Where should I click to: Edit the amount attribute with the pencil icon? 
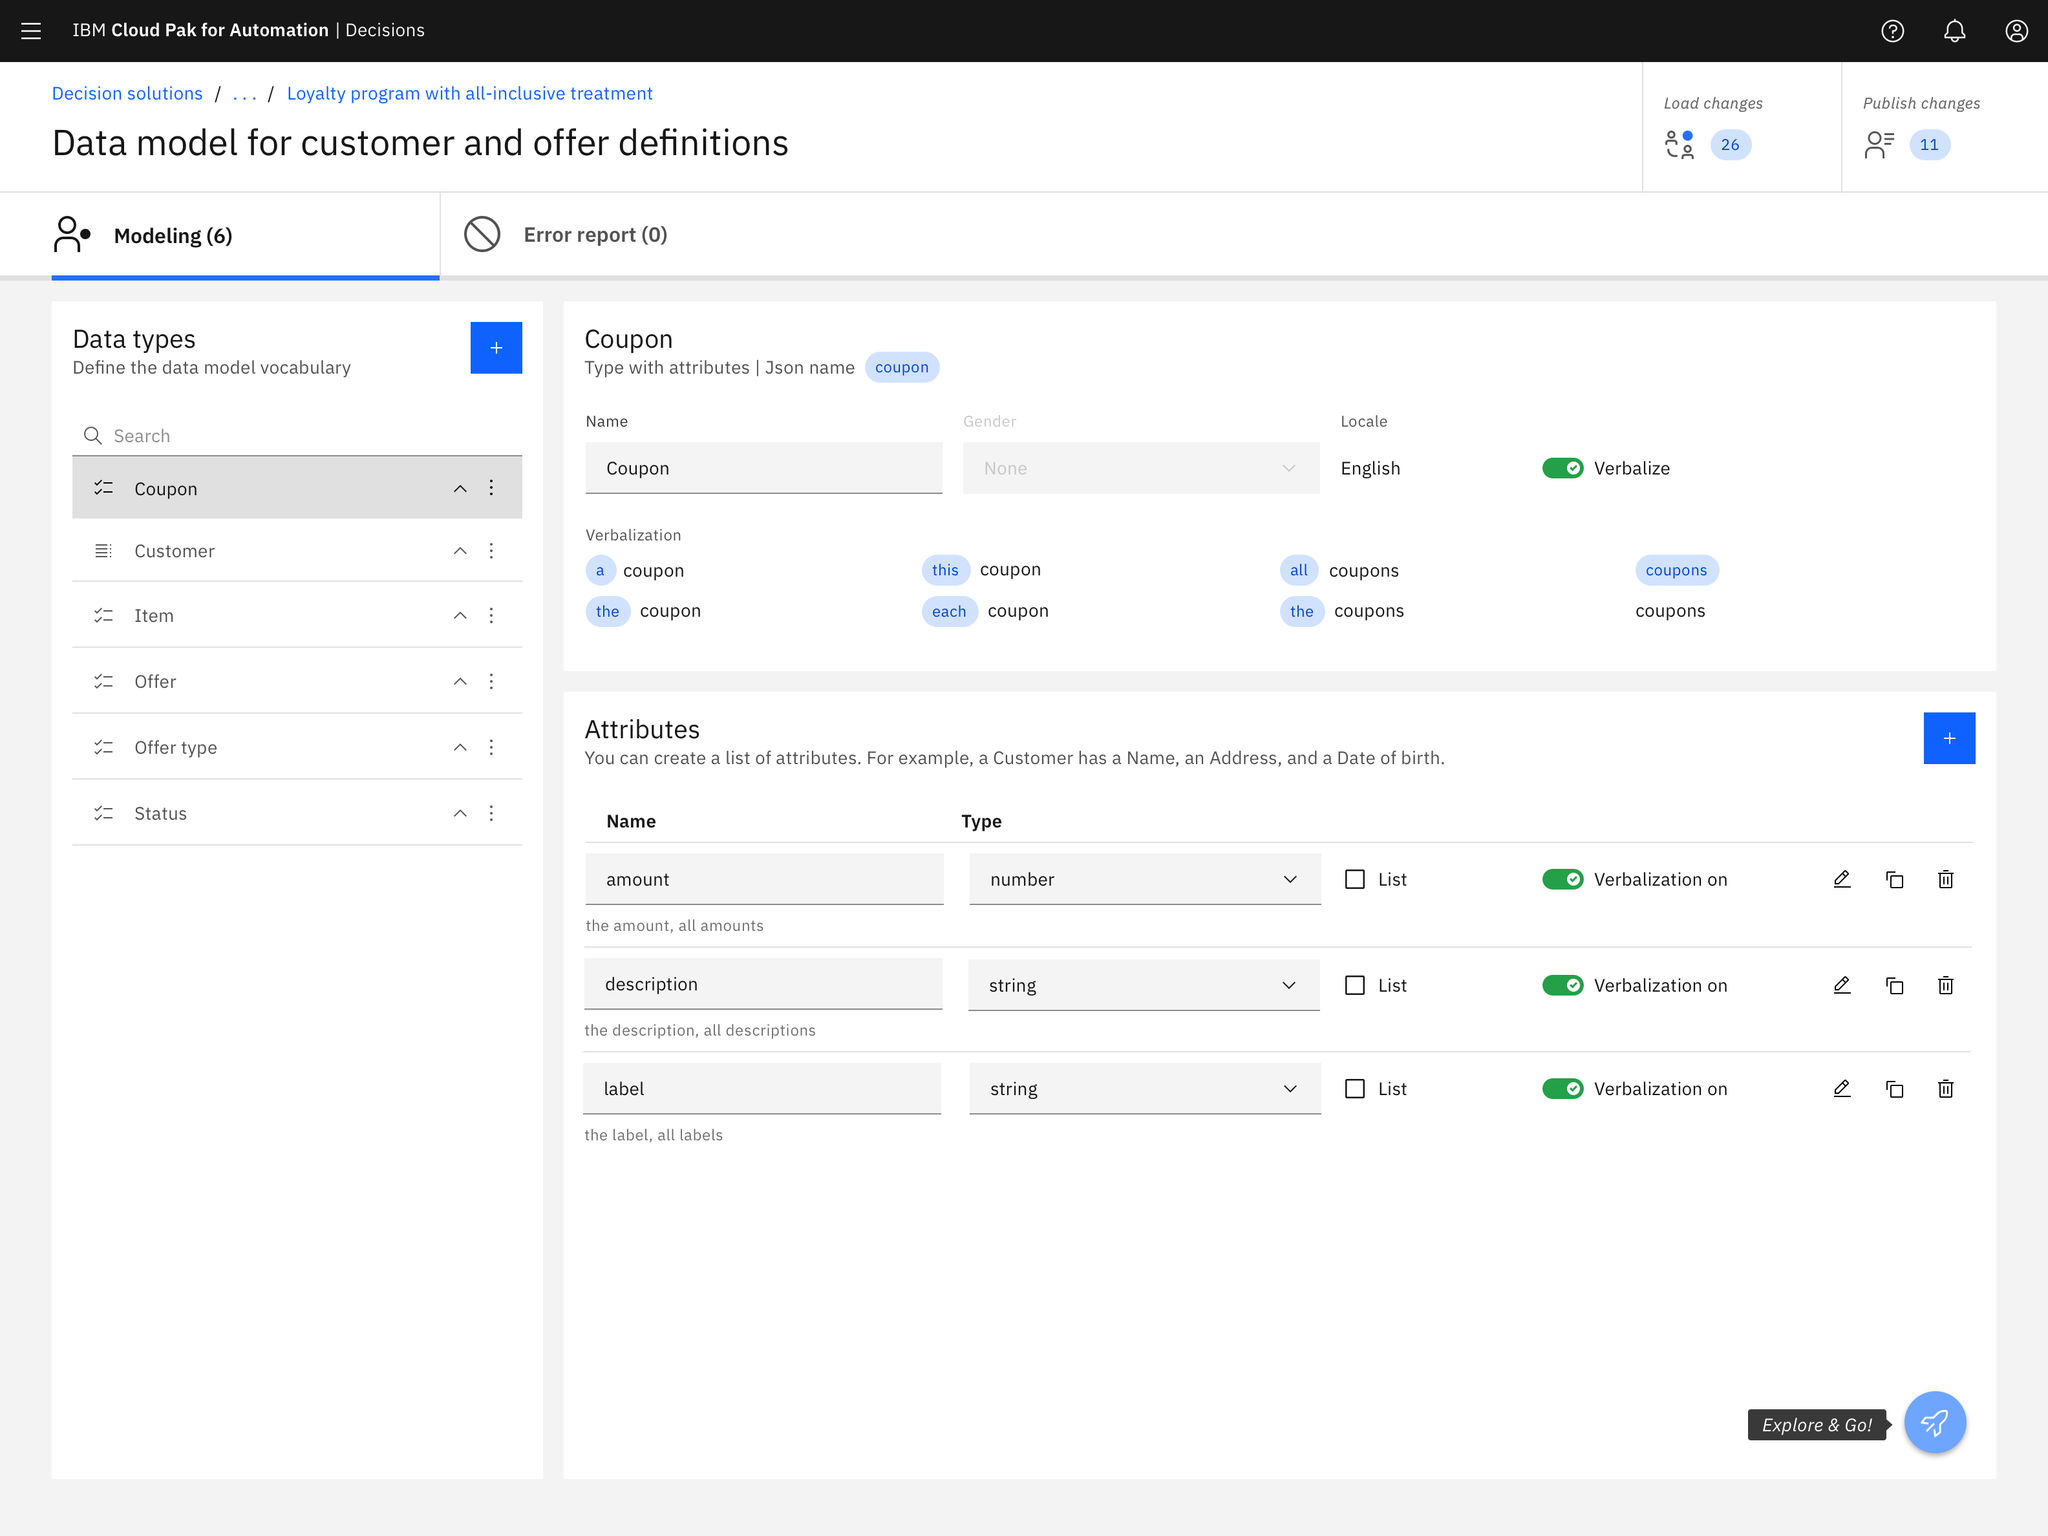coord(1842,879)
